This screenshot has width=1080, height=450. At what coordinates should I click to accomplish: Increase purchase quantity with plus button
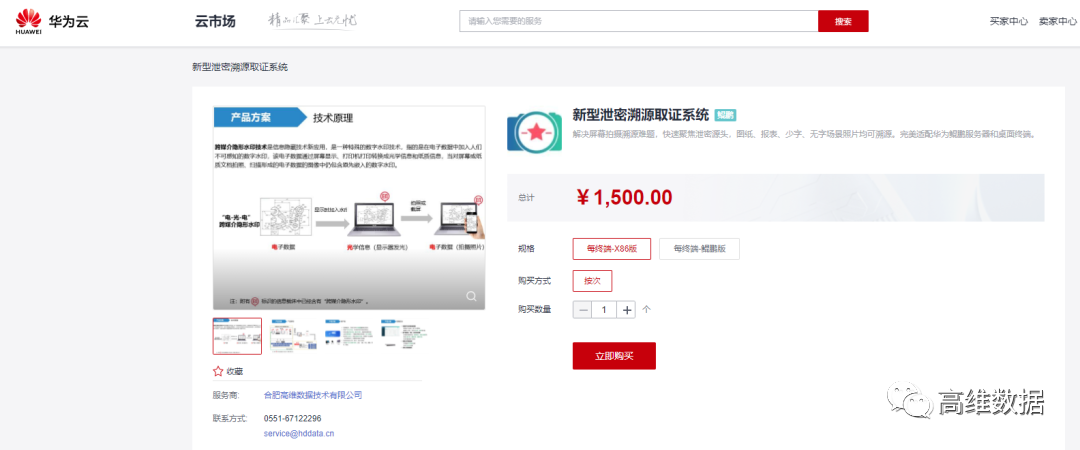click(x=627, y=310)
